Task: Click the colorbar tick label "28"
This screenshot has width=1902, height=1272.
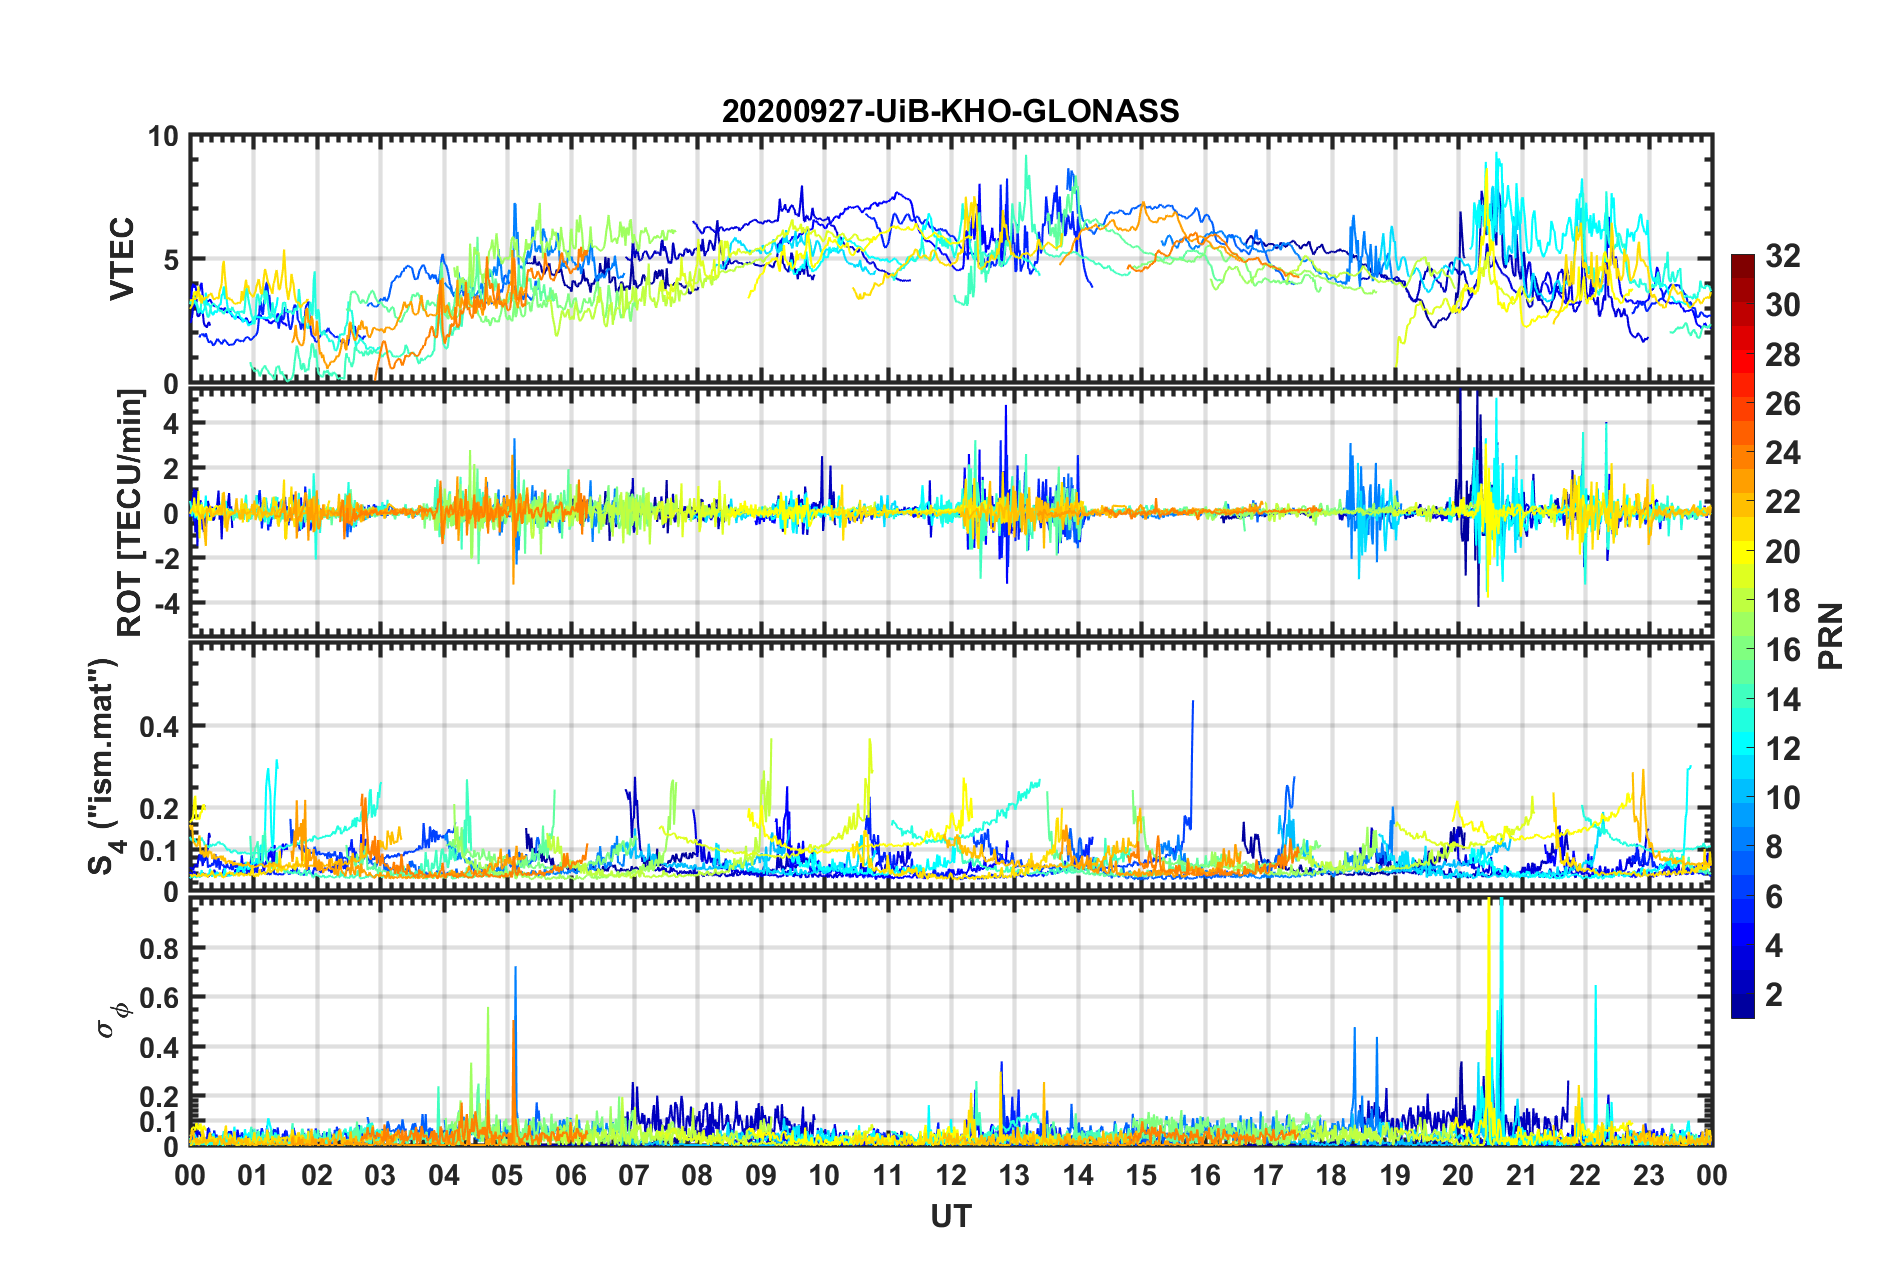Action: click(1782, 355)
